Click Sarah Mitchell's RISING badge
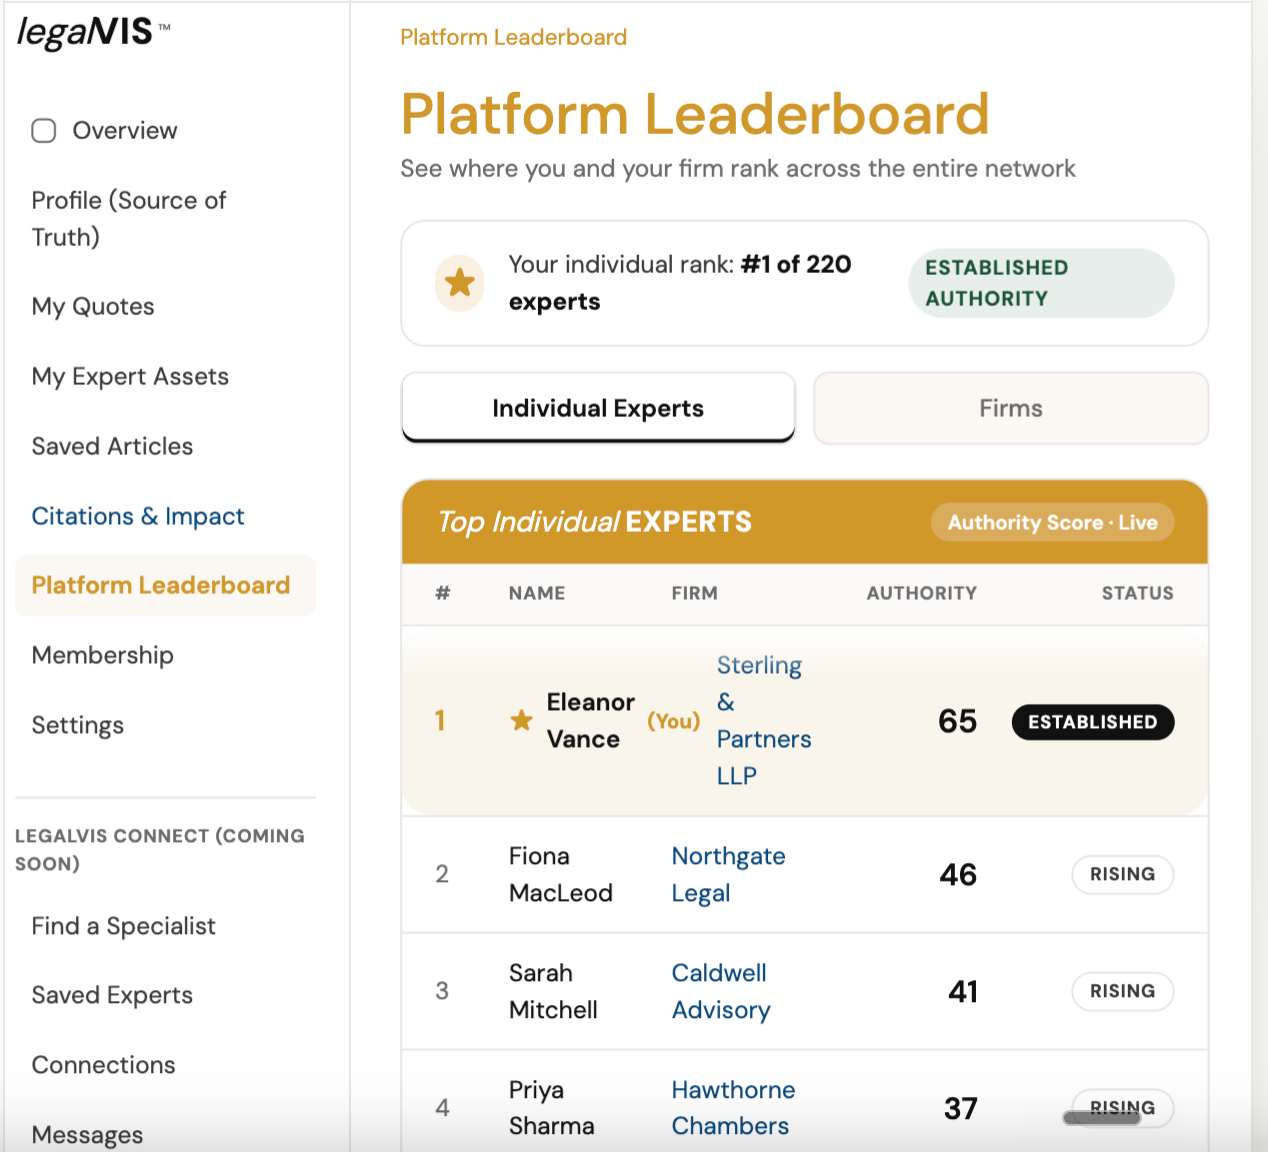Viewport: 1268px width, 1152px height. 1122,991
